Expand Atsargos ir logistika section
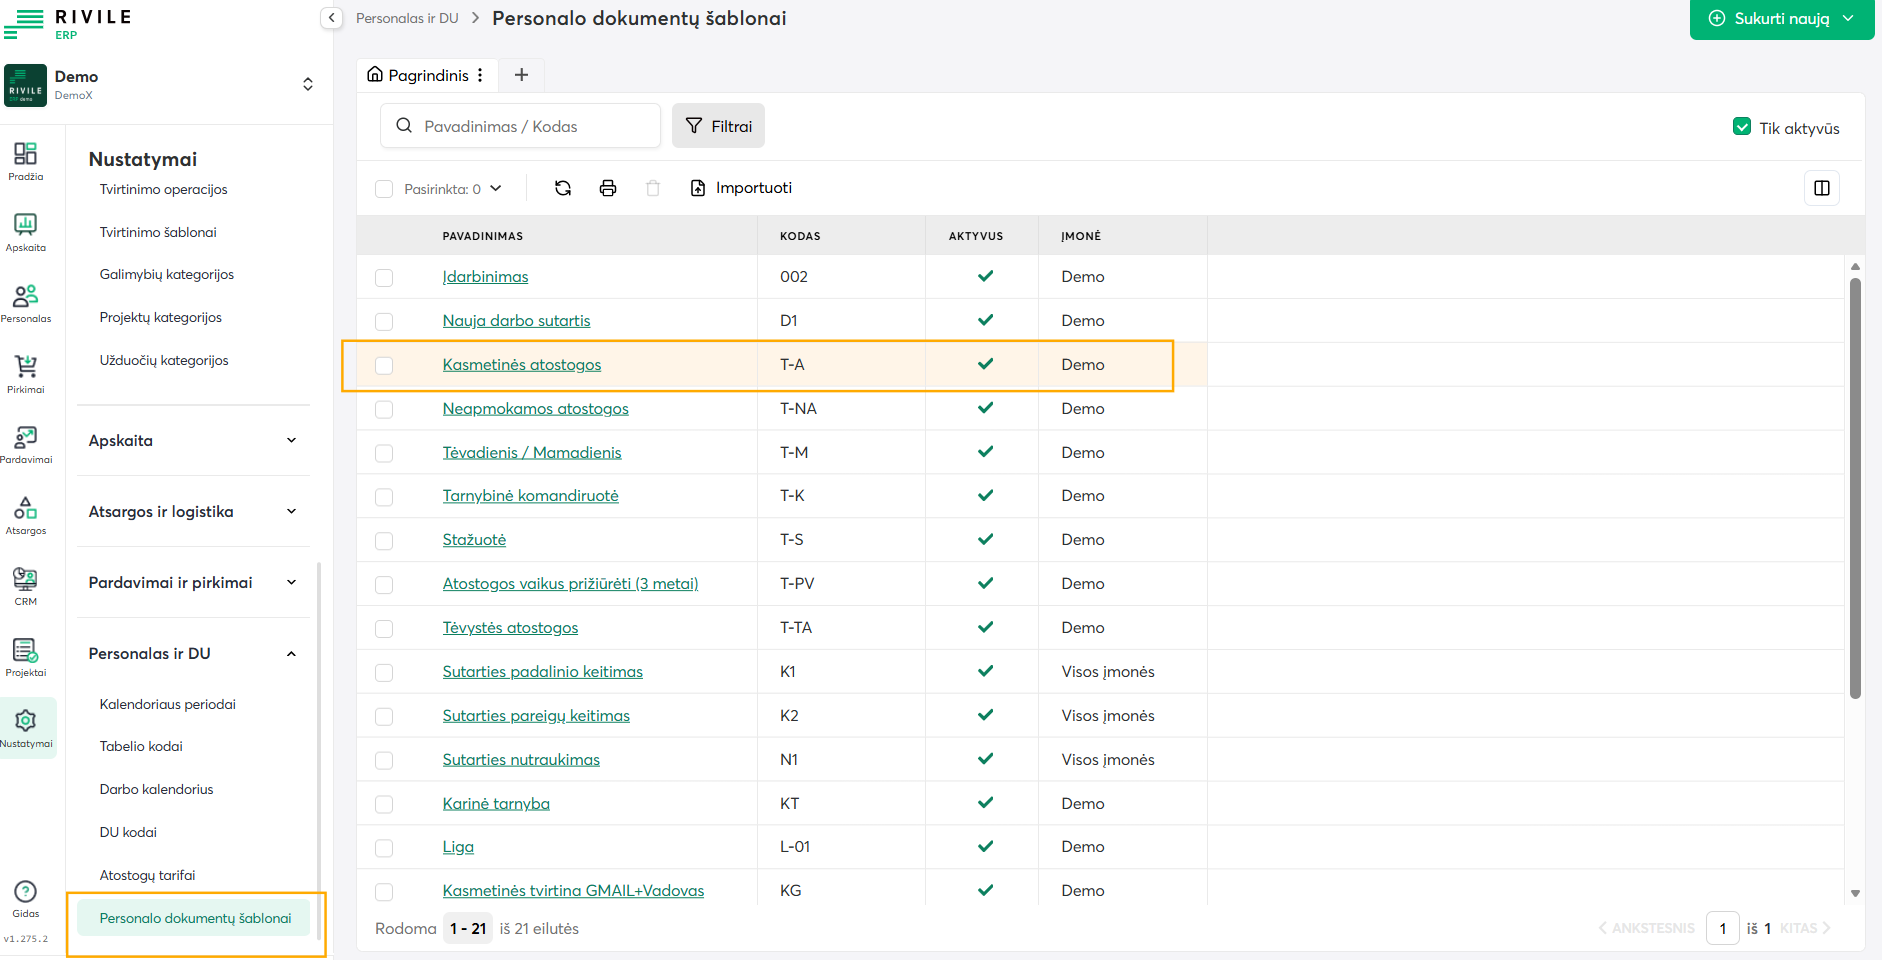This screenshot has width=1882, height=960. [194, 511]
